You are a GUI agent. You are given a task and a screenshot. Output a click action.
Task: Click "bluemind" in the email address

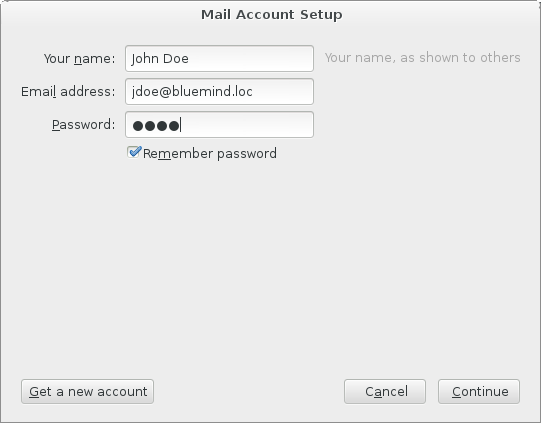click(x=201, y=91)
